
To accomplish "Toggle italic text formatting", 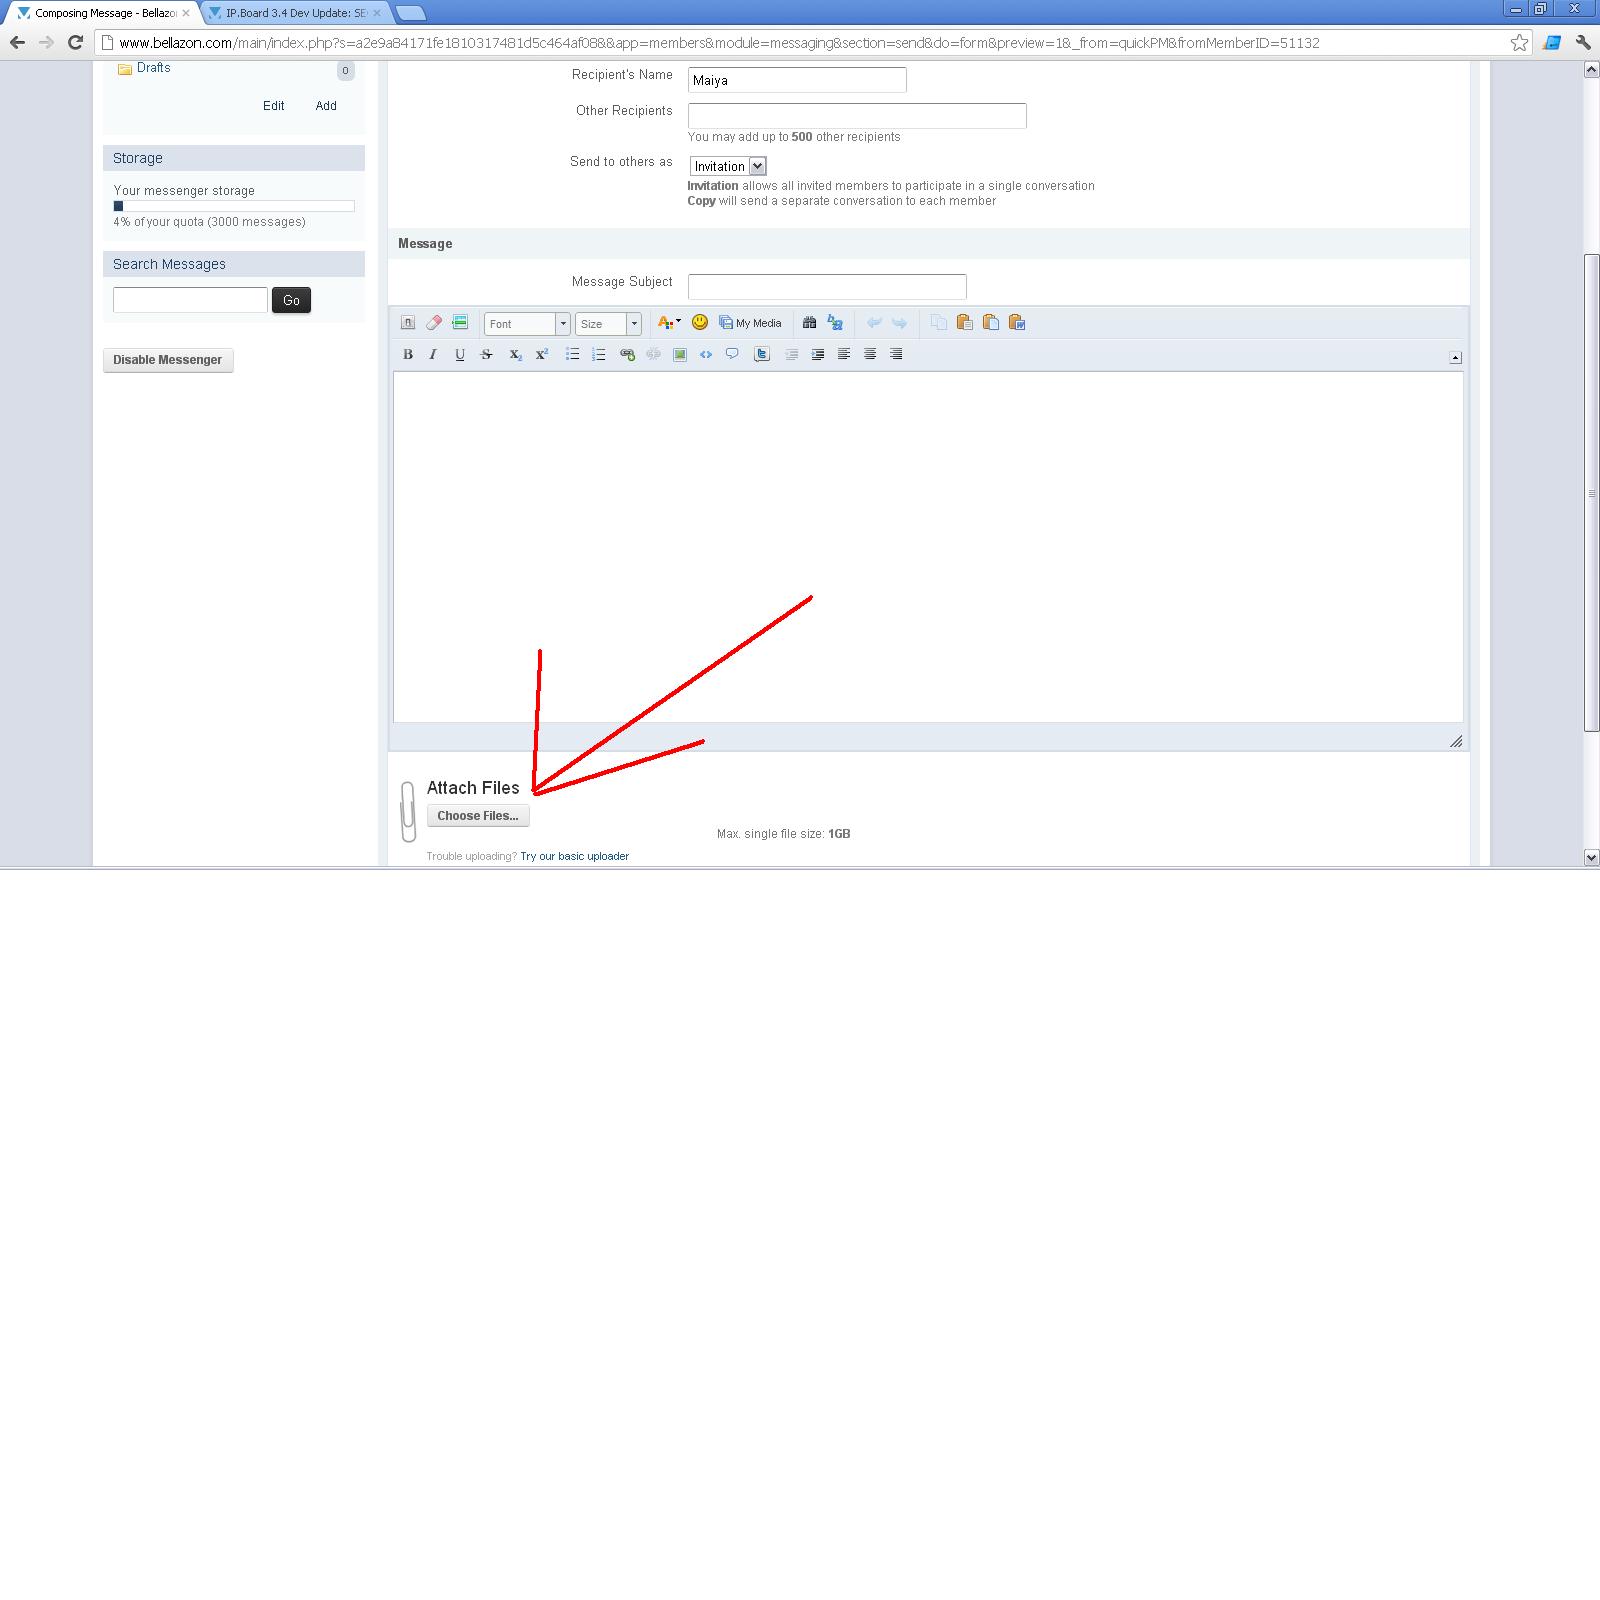I will (433, 354).
